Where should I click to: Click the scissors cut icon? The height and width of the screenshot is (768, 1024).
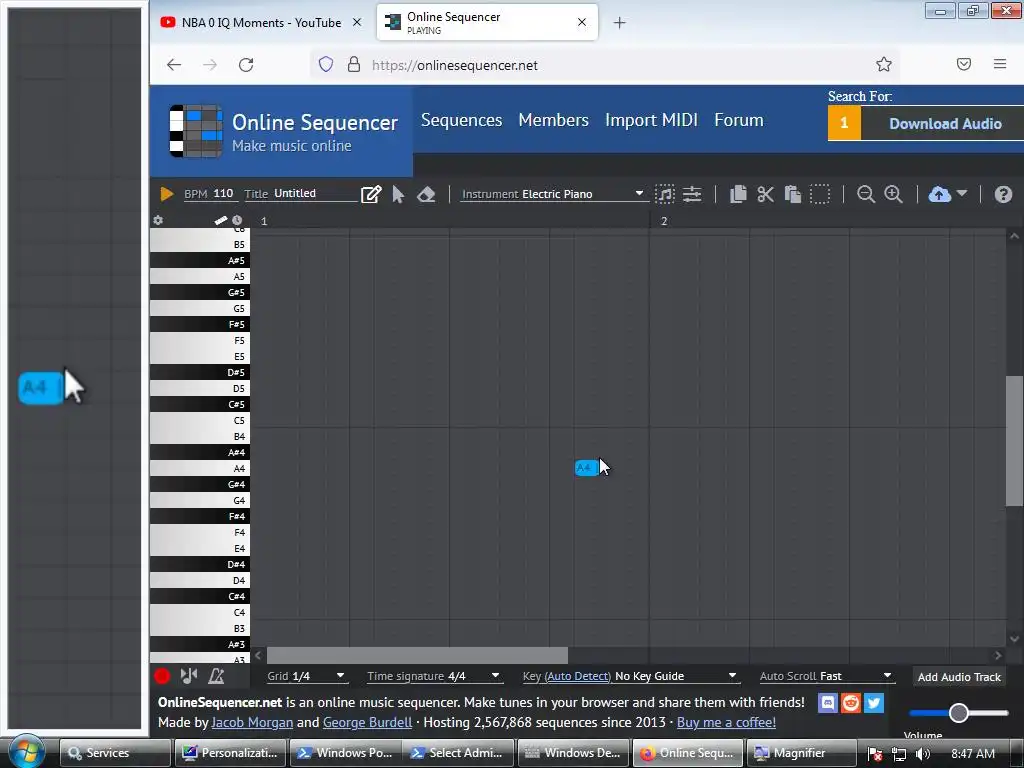765,194
